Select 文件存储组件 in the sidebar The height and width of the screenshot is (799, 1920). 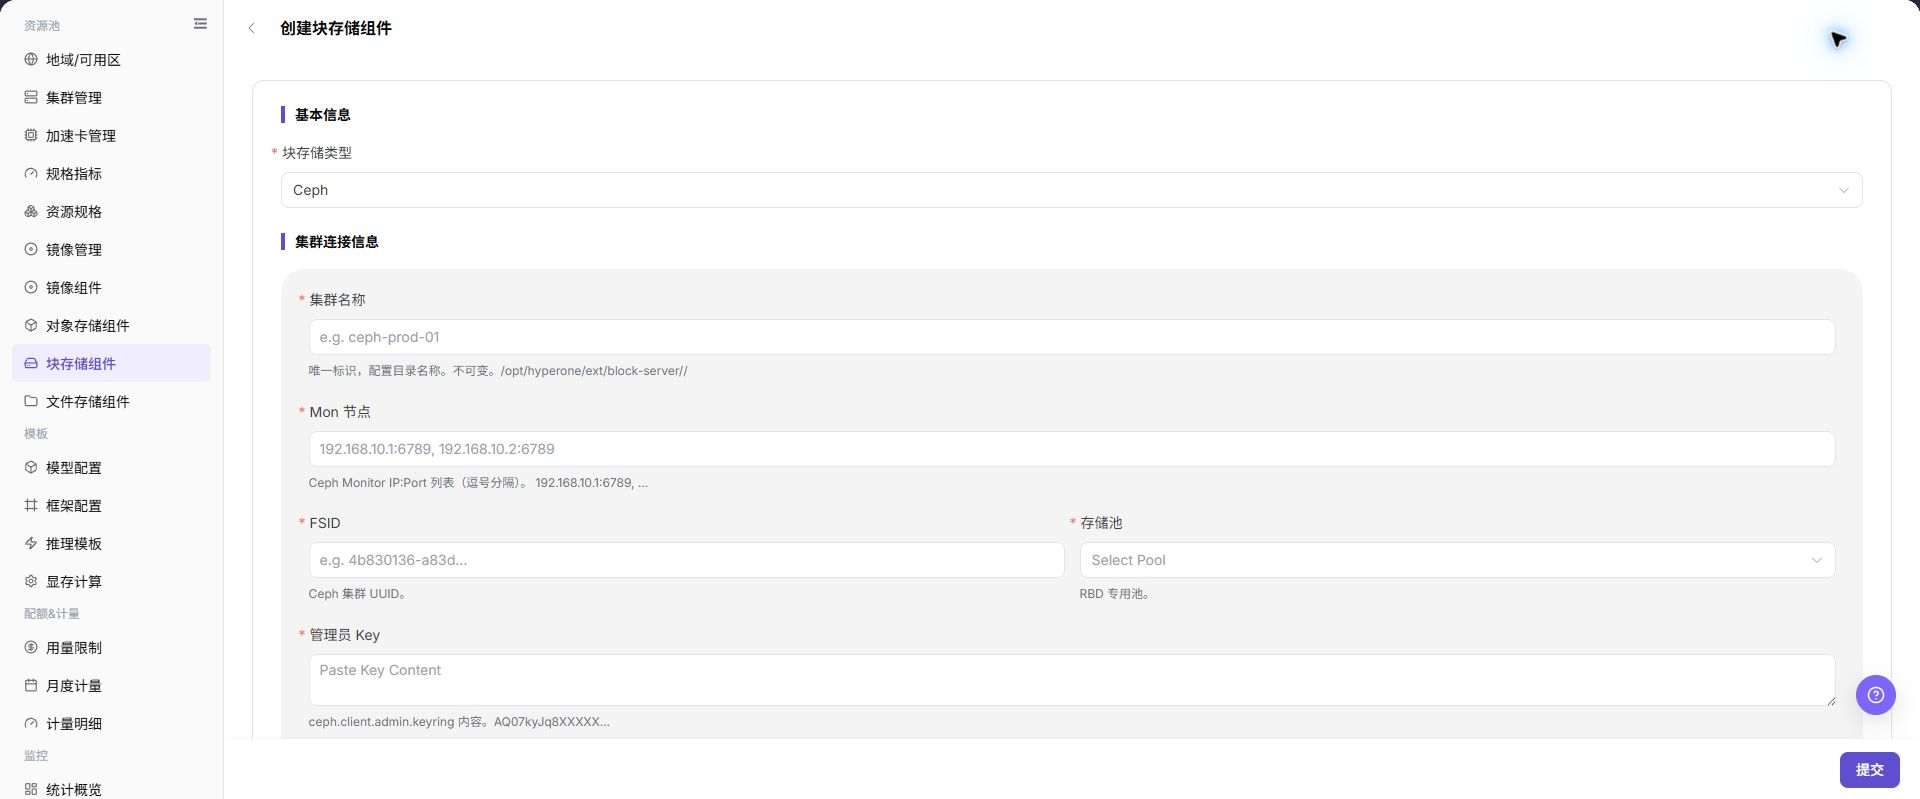click(x=111, y=402)
